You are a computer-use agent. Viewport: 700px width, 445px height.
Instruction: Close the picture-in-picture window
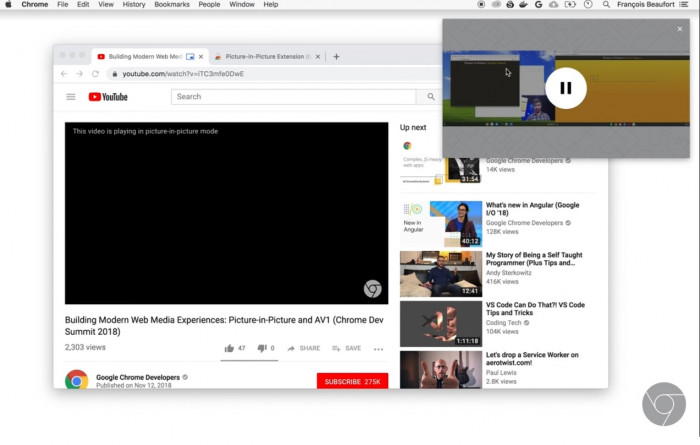click(x=679, y=29)
